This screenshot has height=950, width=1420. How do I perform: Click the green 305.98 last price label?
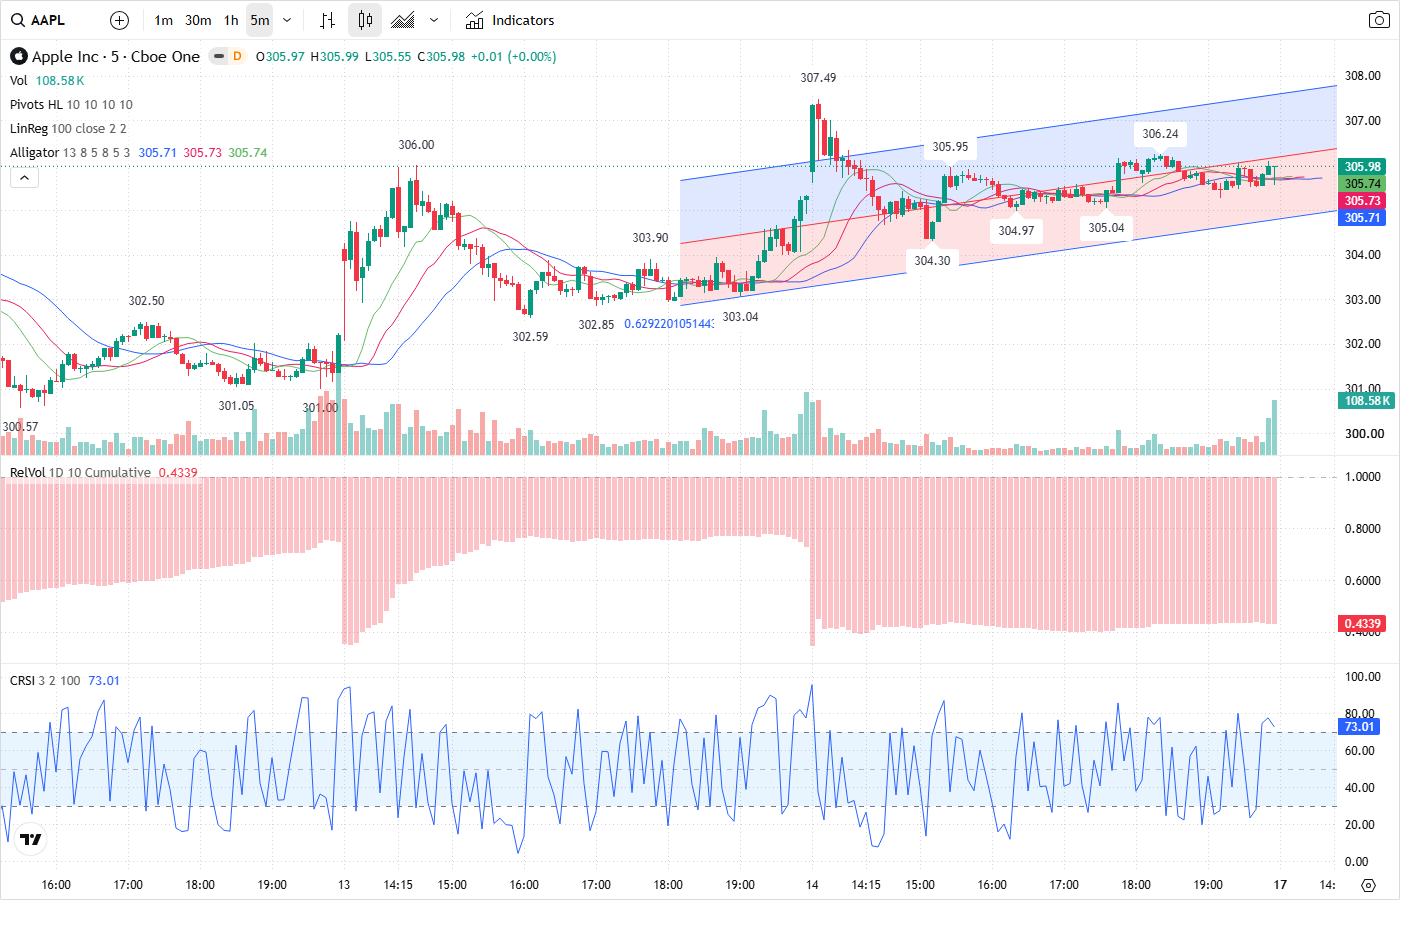[1362, 166]
